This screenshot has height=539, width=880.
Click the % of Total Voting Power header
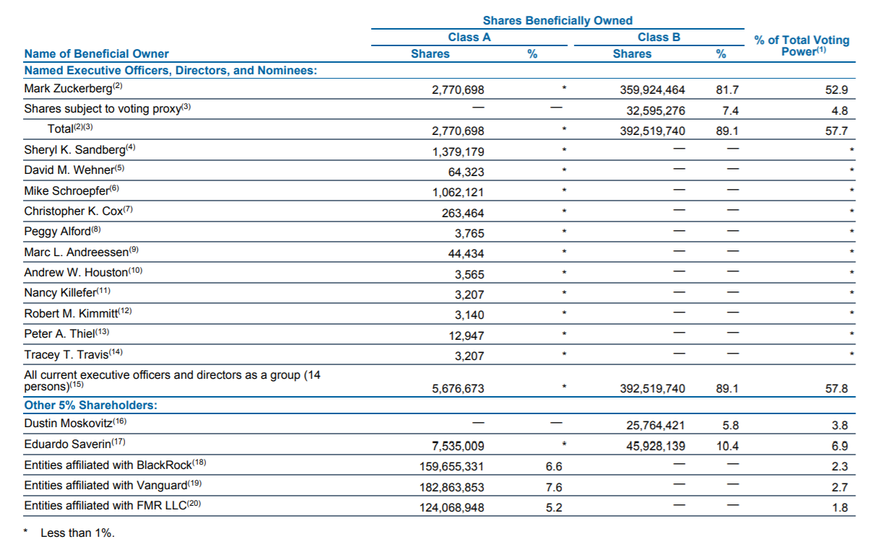(802, 46)
